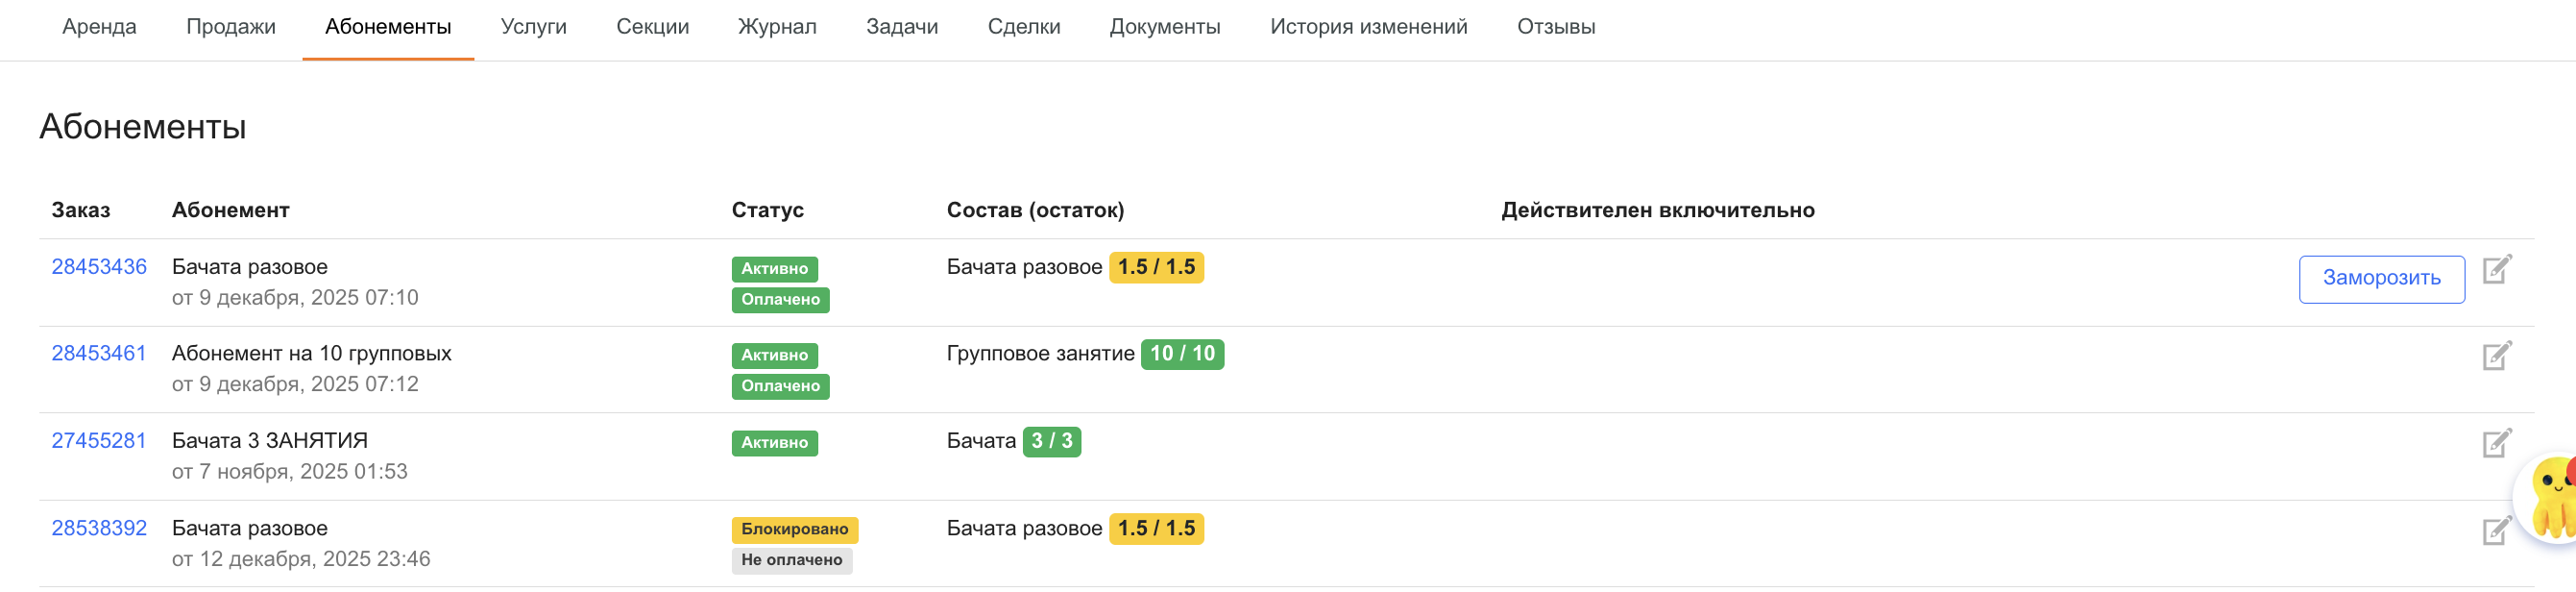Go to the Сделки tab
Viewport: 2576px width, 592px height.
1023,27
